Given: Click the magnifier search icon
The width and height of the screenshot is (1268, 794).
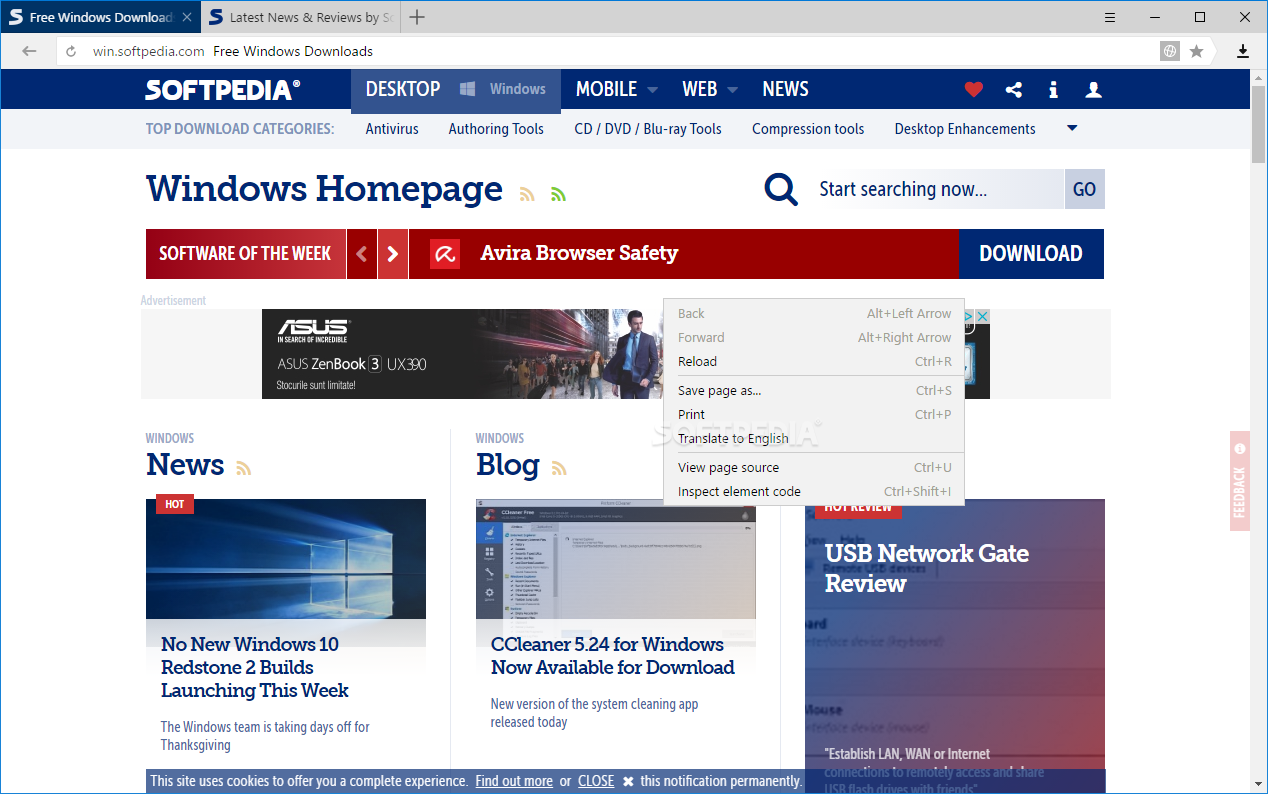Looking at the screenshot, I should pos(781,189).
